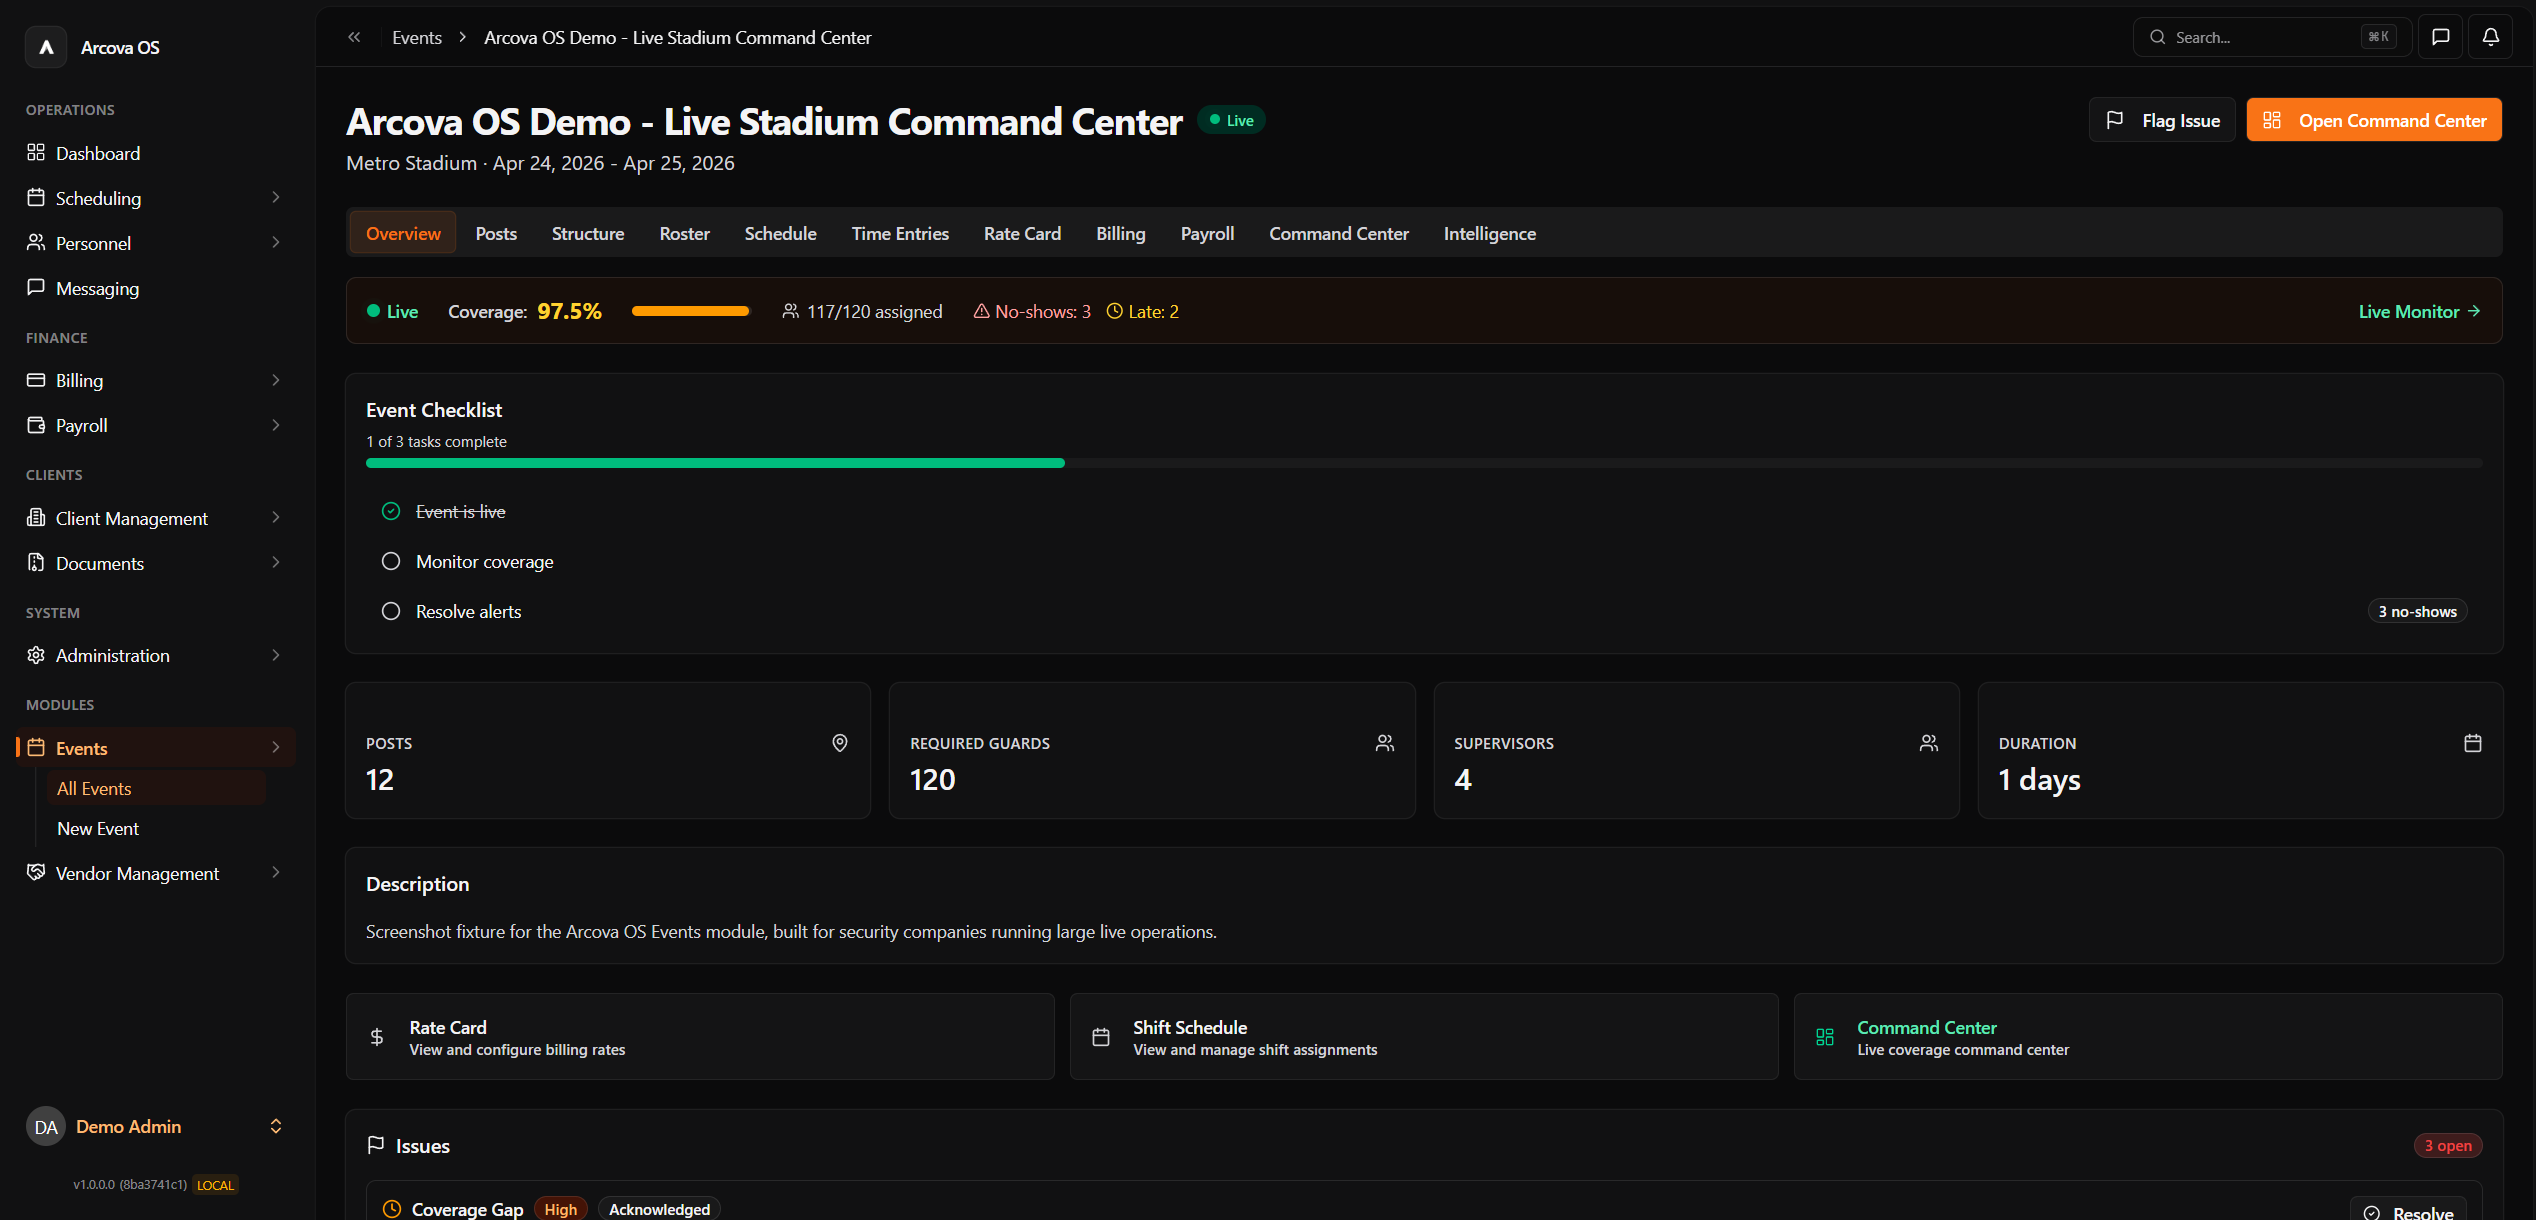The width and height of the screenshot is (2536, 1220).
Task: Switch to the Structure tab
Action: tap(588, 233)
